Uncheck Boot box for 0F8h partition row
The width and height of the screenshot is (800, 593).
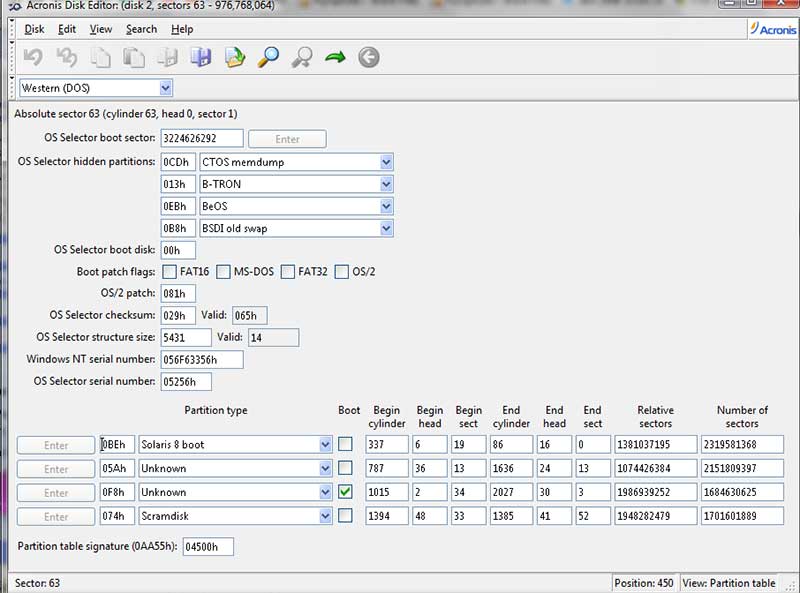345,492
